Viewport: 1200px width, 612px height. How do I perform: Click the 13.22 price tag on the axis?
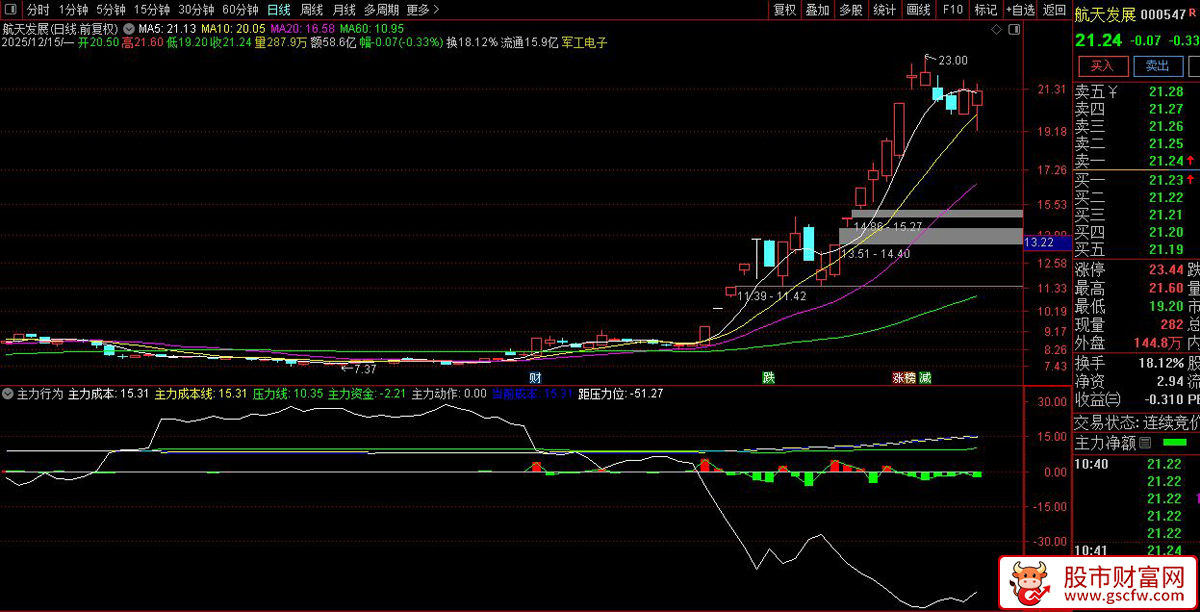[x=1040, y=242]
